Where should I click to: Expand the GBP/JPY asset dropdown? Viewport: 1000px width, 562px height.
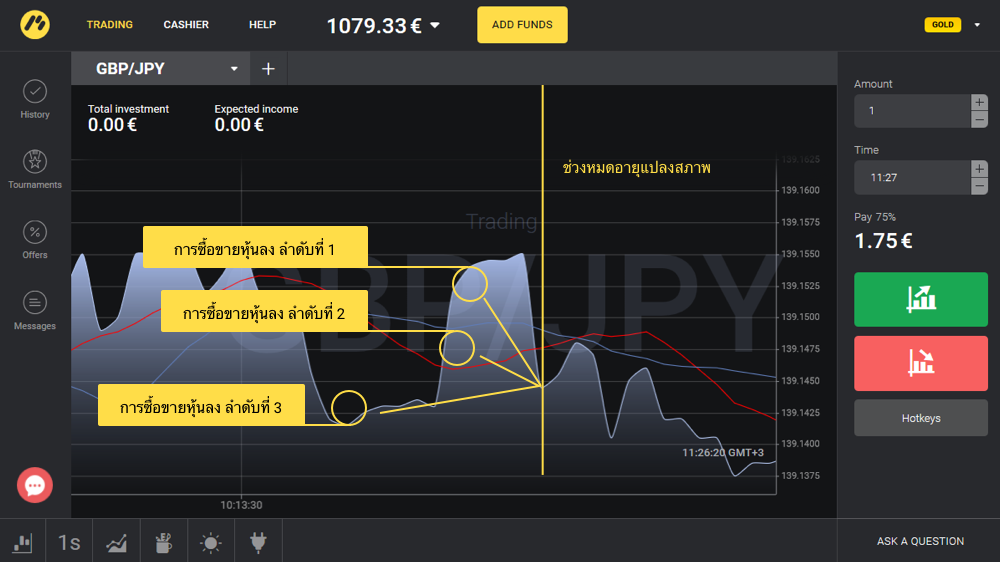coord(234,69)
